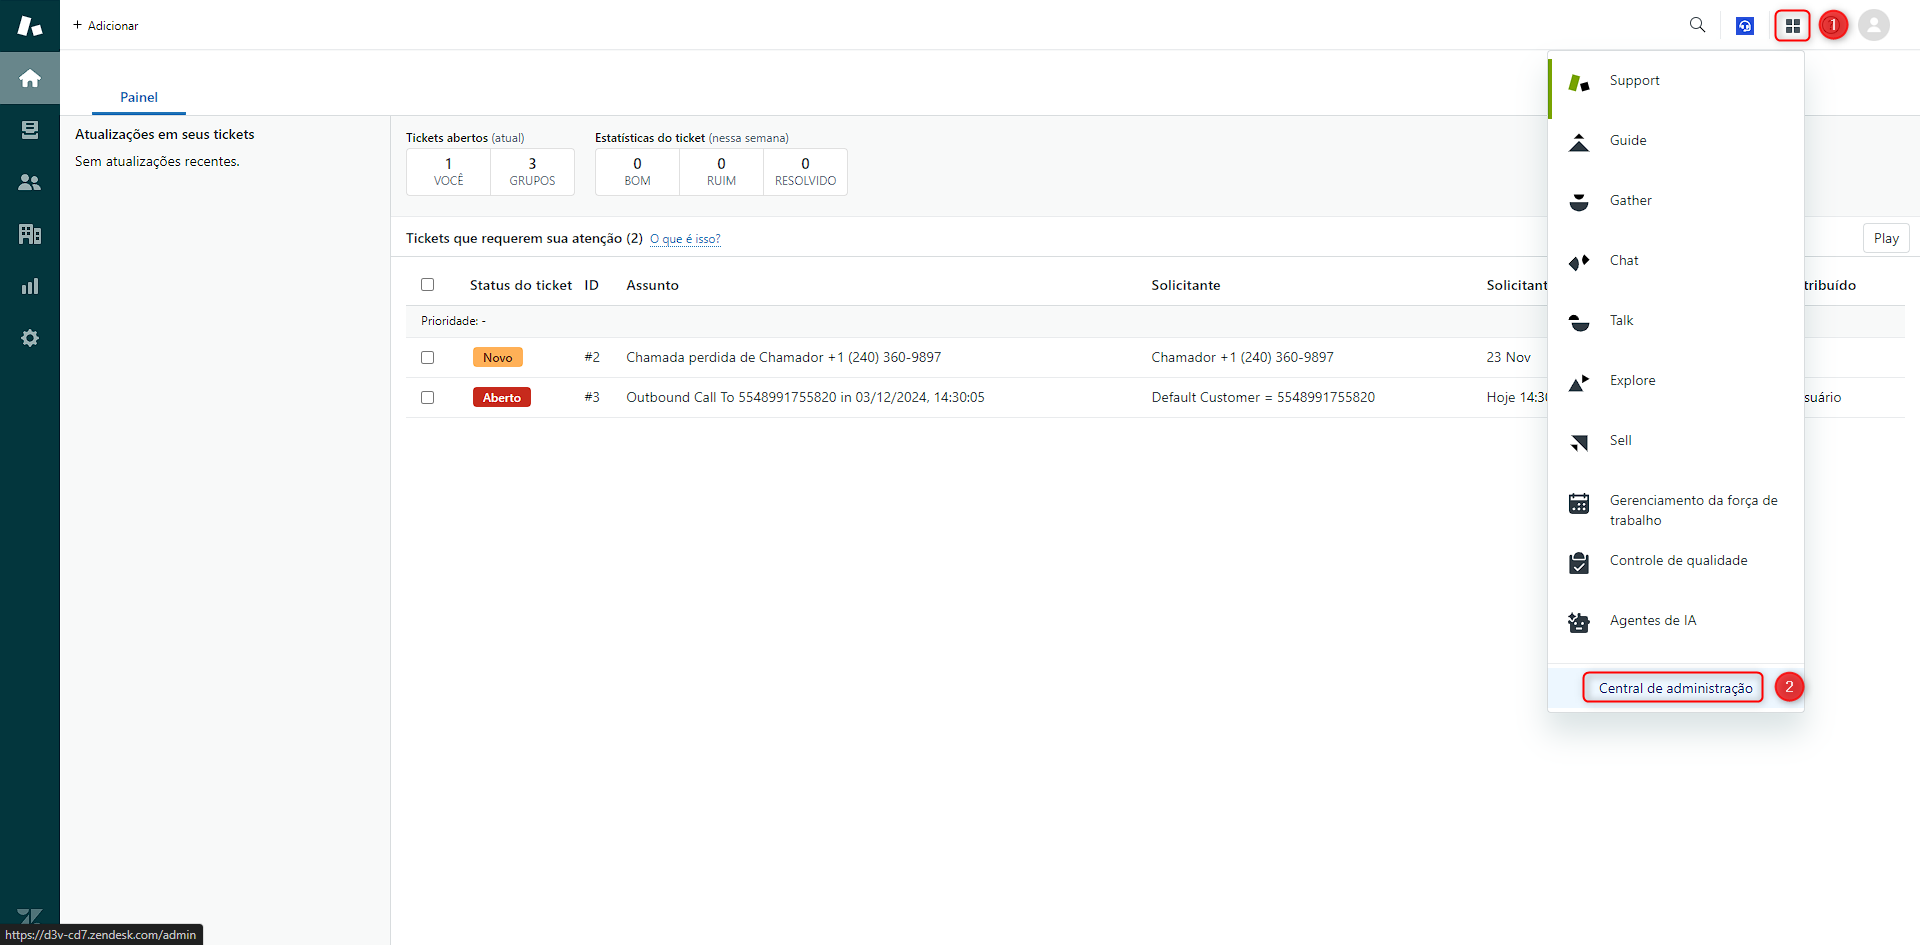Click the AI agents robot icon
This screenshot has width=1920, height=945.
[1579, 623]
